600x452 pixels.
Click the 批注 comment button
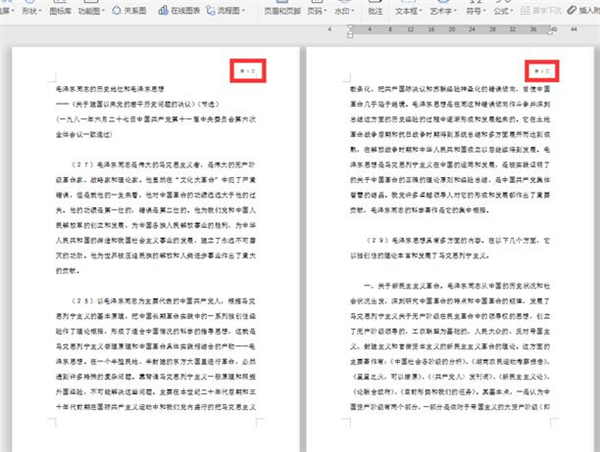pos(375,11)
